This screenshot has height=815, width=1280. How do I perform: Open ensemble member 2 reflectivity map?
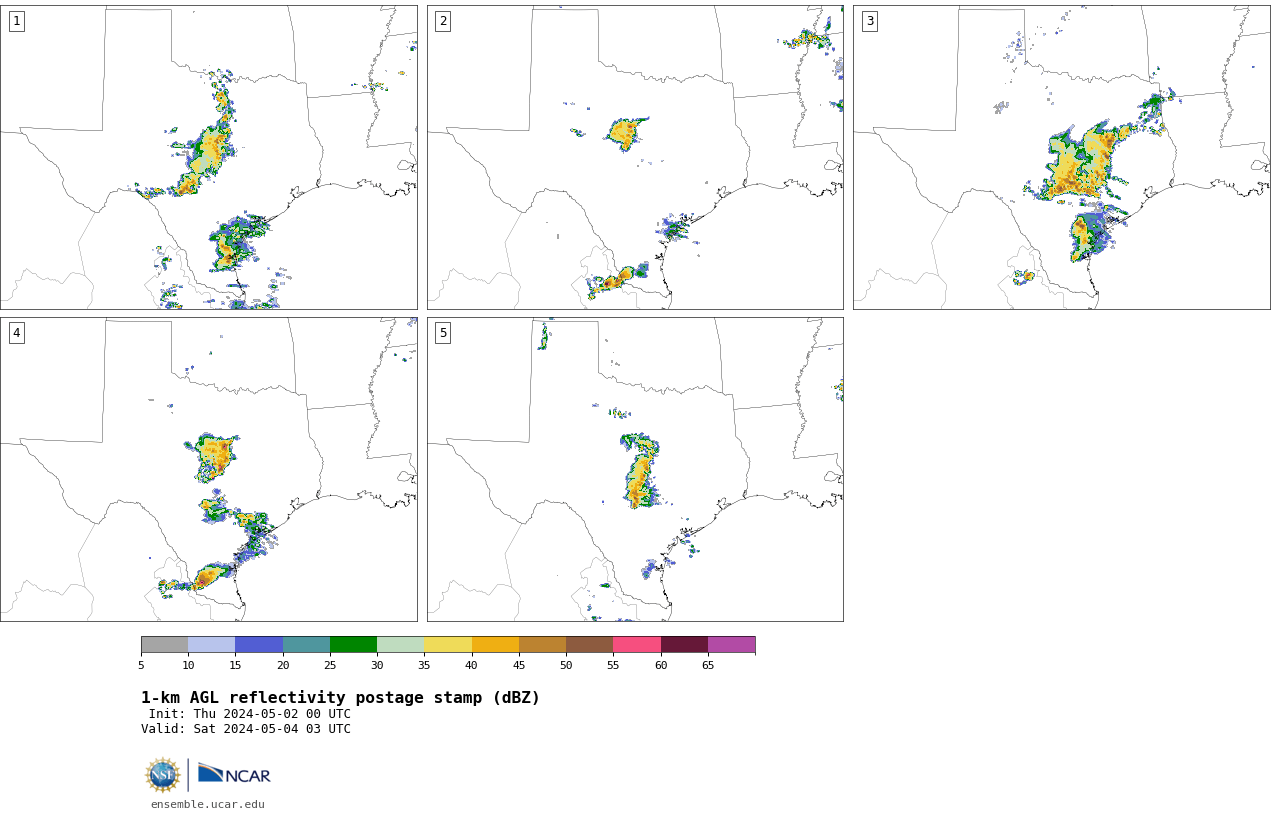pos(635,157)
